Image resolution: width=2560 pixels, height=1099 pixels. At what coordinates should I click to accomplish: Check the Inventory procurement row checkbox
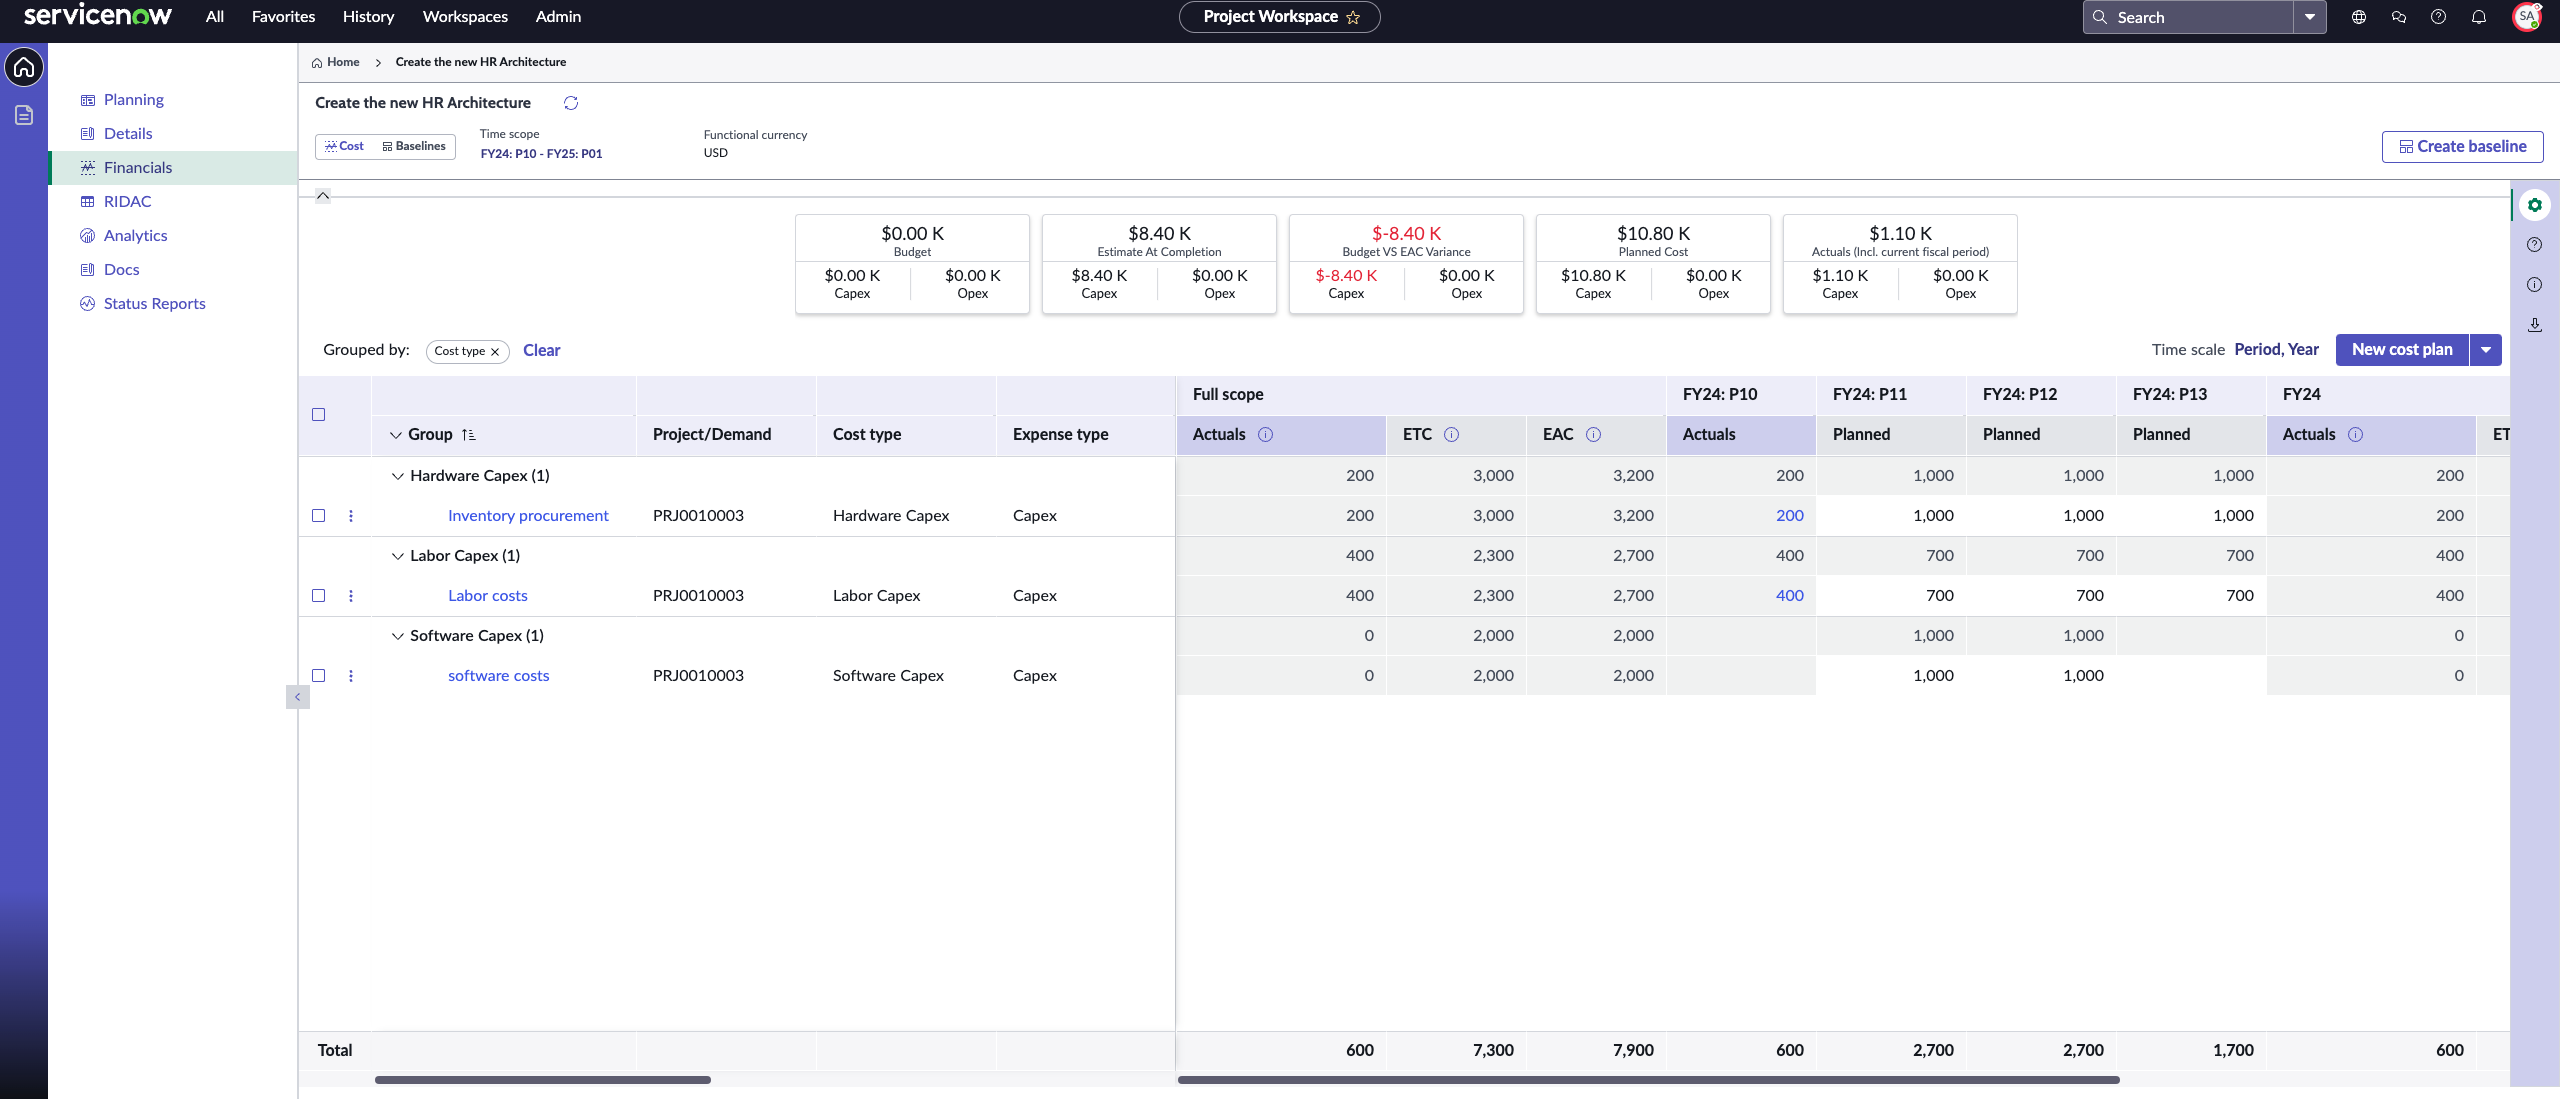319,516
